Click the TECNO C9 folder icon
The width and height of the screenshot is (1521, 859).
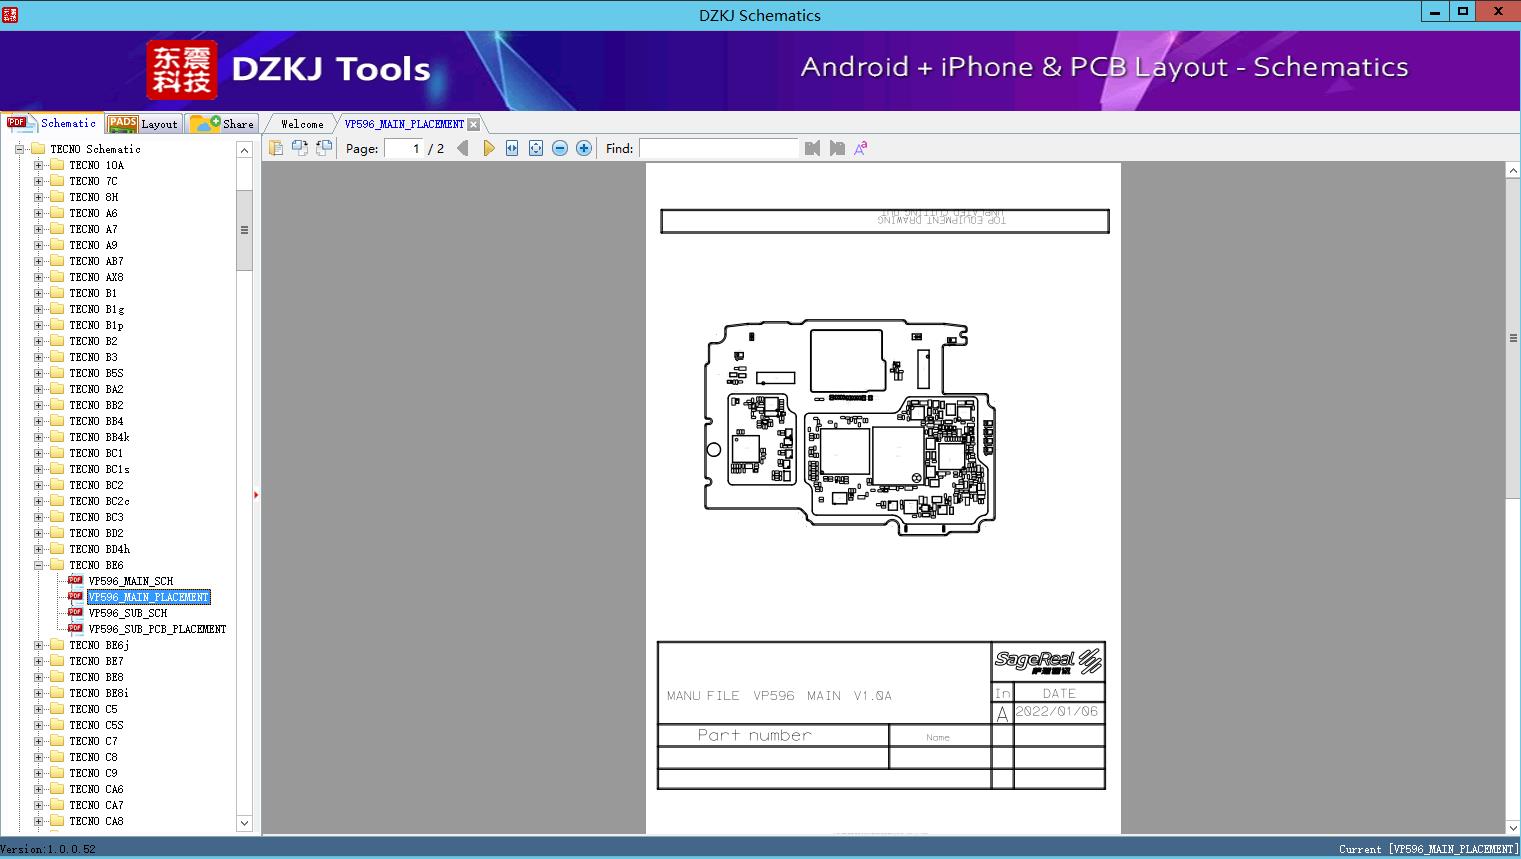[57, 773]
